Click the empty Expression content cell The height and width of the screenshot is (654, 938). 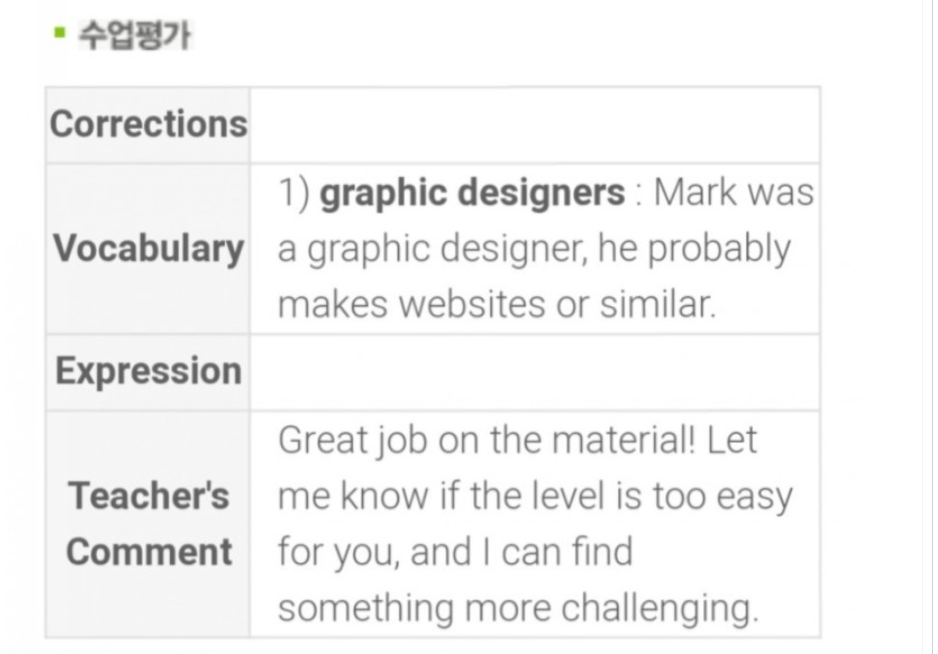535,372
